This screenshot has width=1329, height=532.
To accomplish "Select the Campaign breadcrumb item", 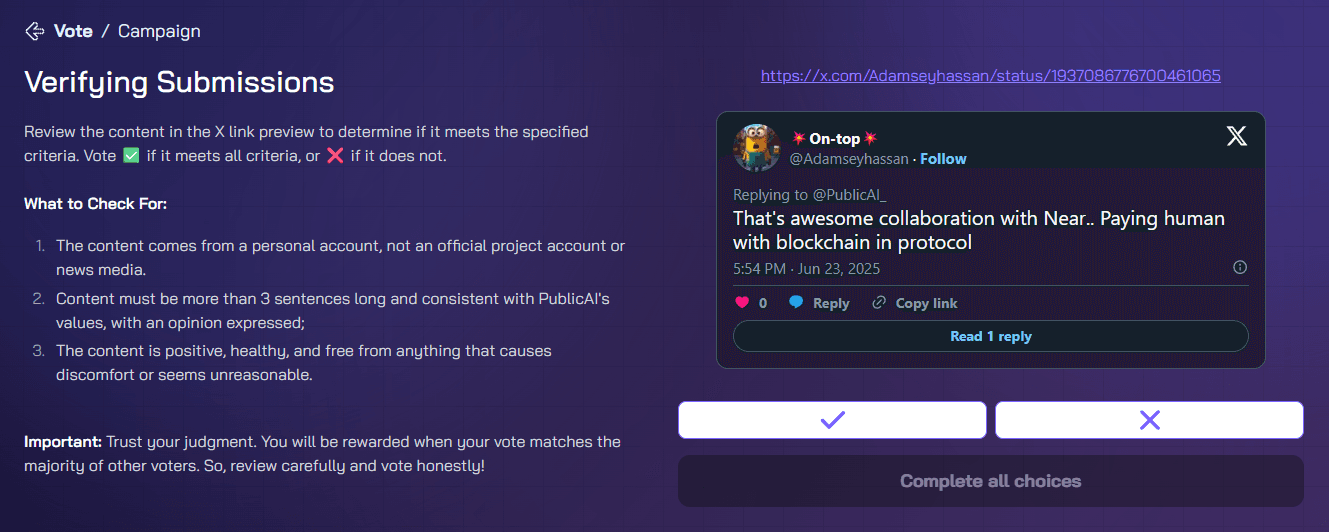I will coord(159,31).
